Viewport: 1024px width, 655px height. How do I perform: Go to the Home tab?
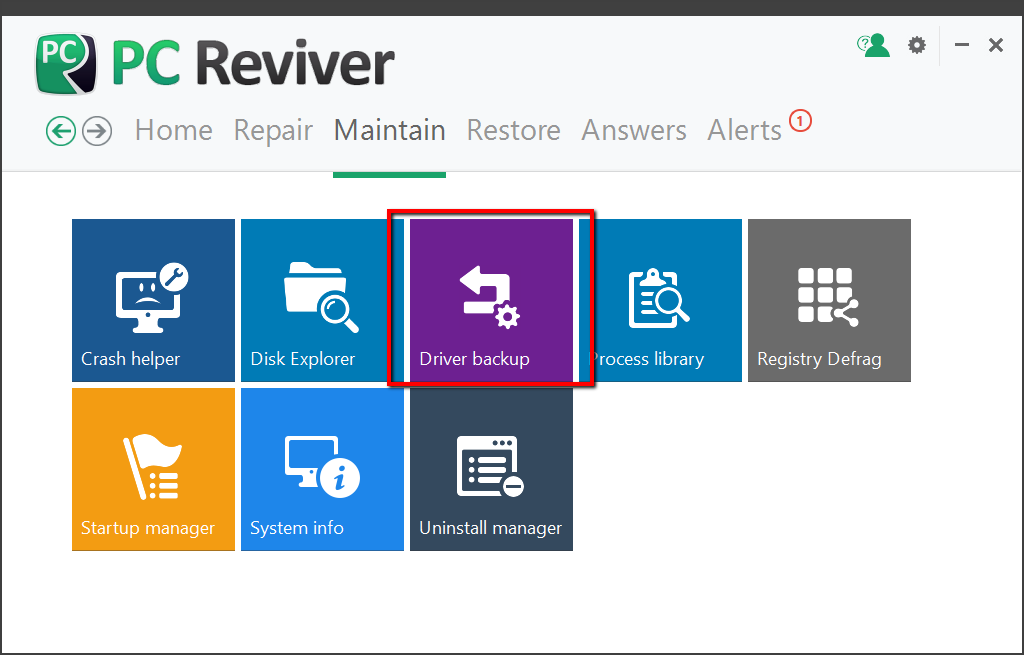174,130
